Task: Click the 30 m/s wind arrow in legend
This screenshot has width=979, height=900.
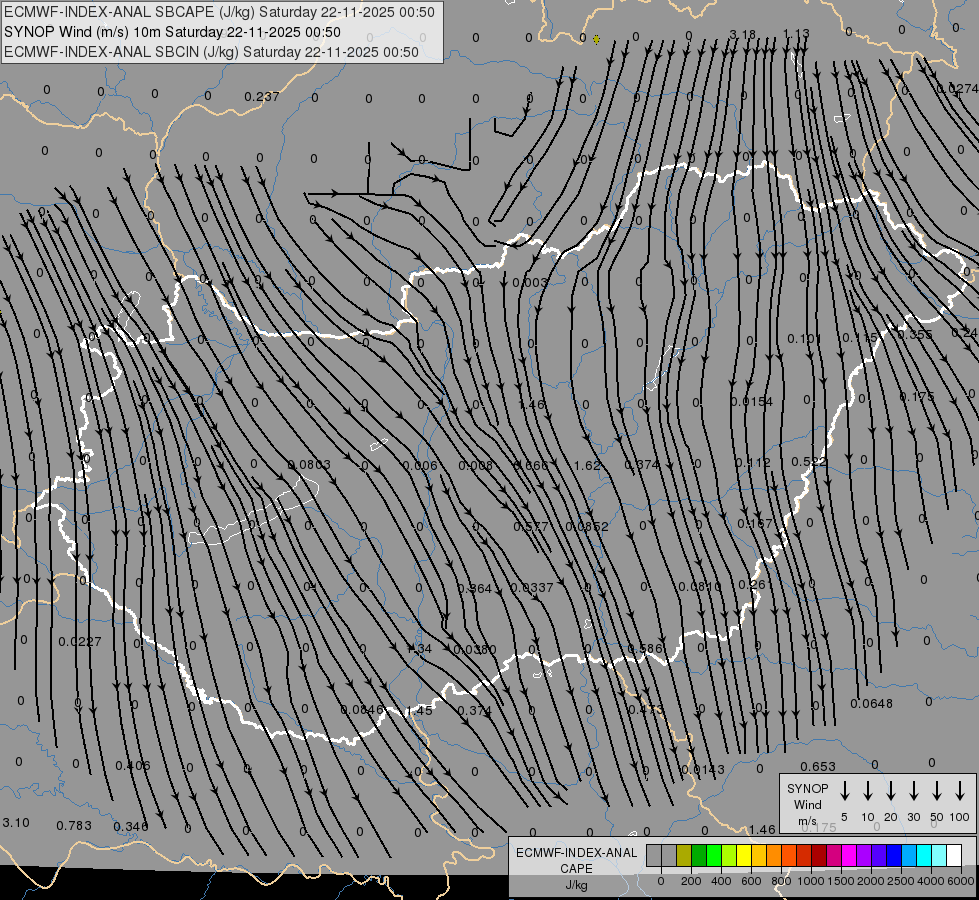Action: click(x=914, y=791)
